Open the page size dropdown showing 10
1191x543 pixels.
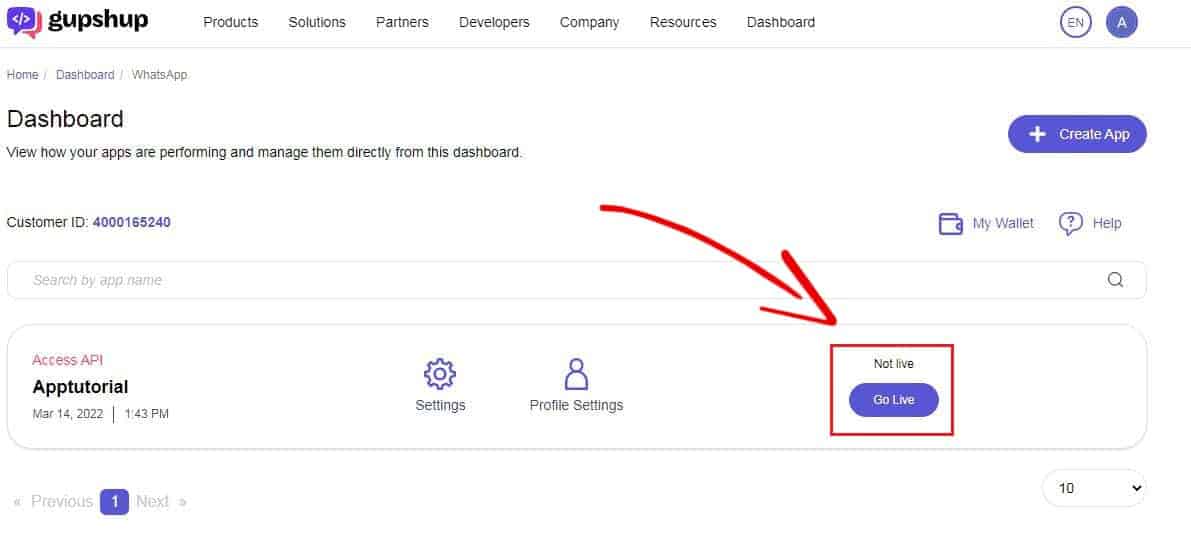[1095, 488]
